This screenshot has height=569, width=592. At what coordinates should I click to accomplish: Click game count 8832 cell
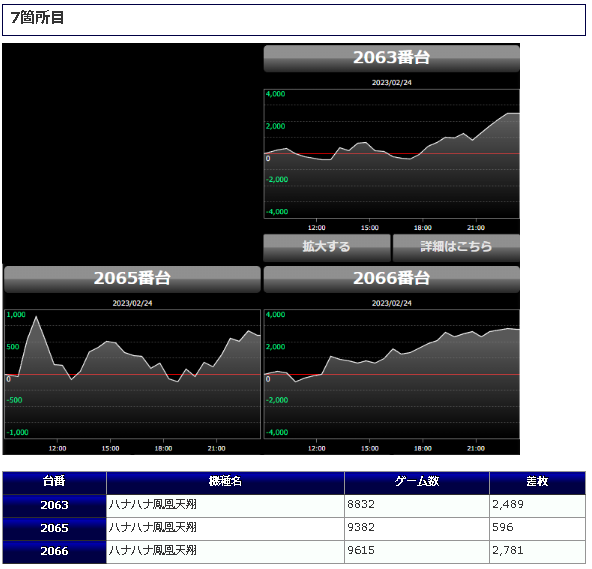coord(417,506)
